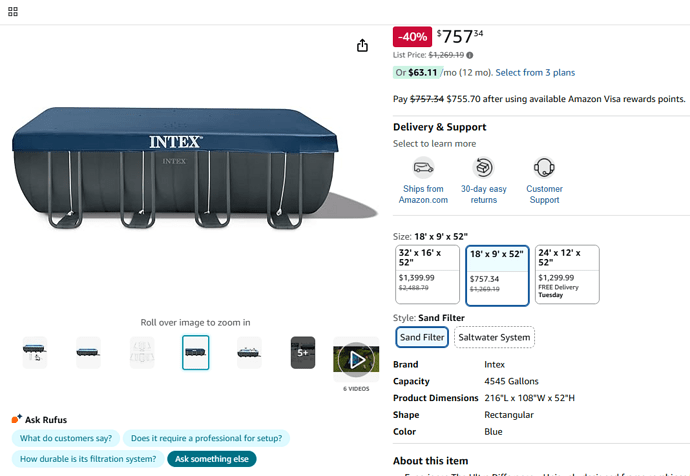Select the first product image thumbnail
The width and height of the screenshot is (690, 476).
coord(34,352)
